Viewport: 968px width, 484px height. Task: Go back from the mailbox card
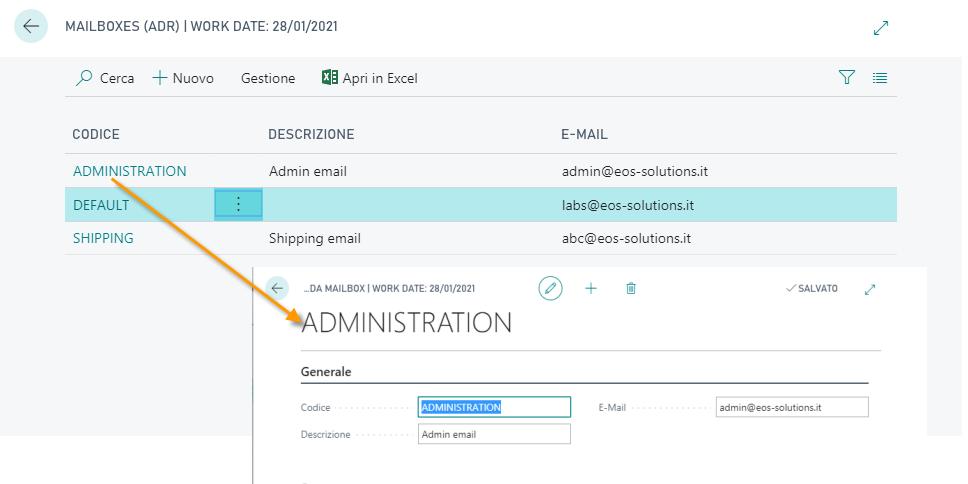tap(278, 288)
